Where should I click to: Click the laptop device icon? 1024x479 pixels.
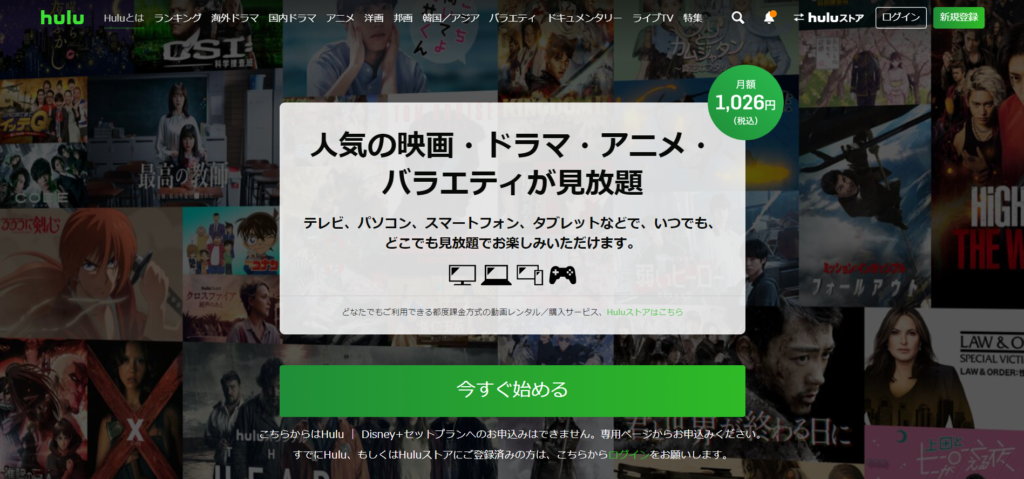coord(496,275)
